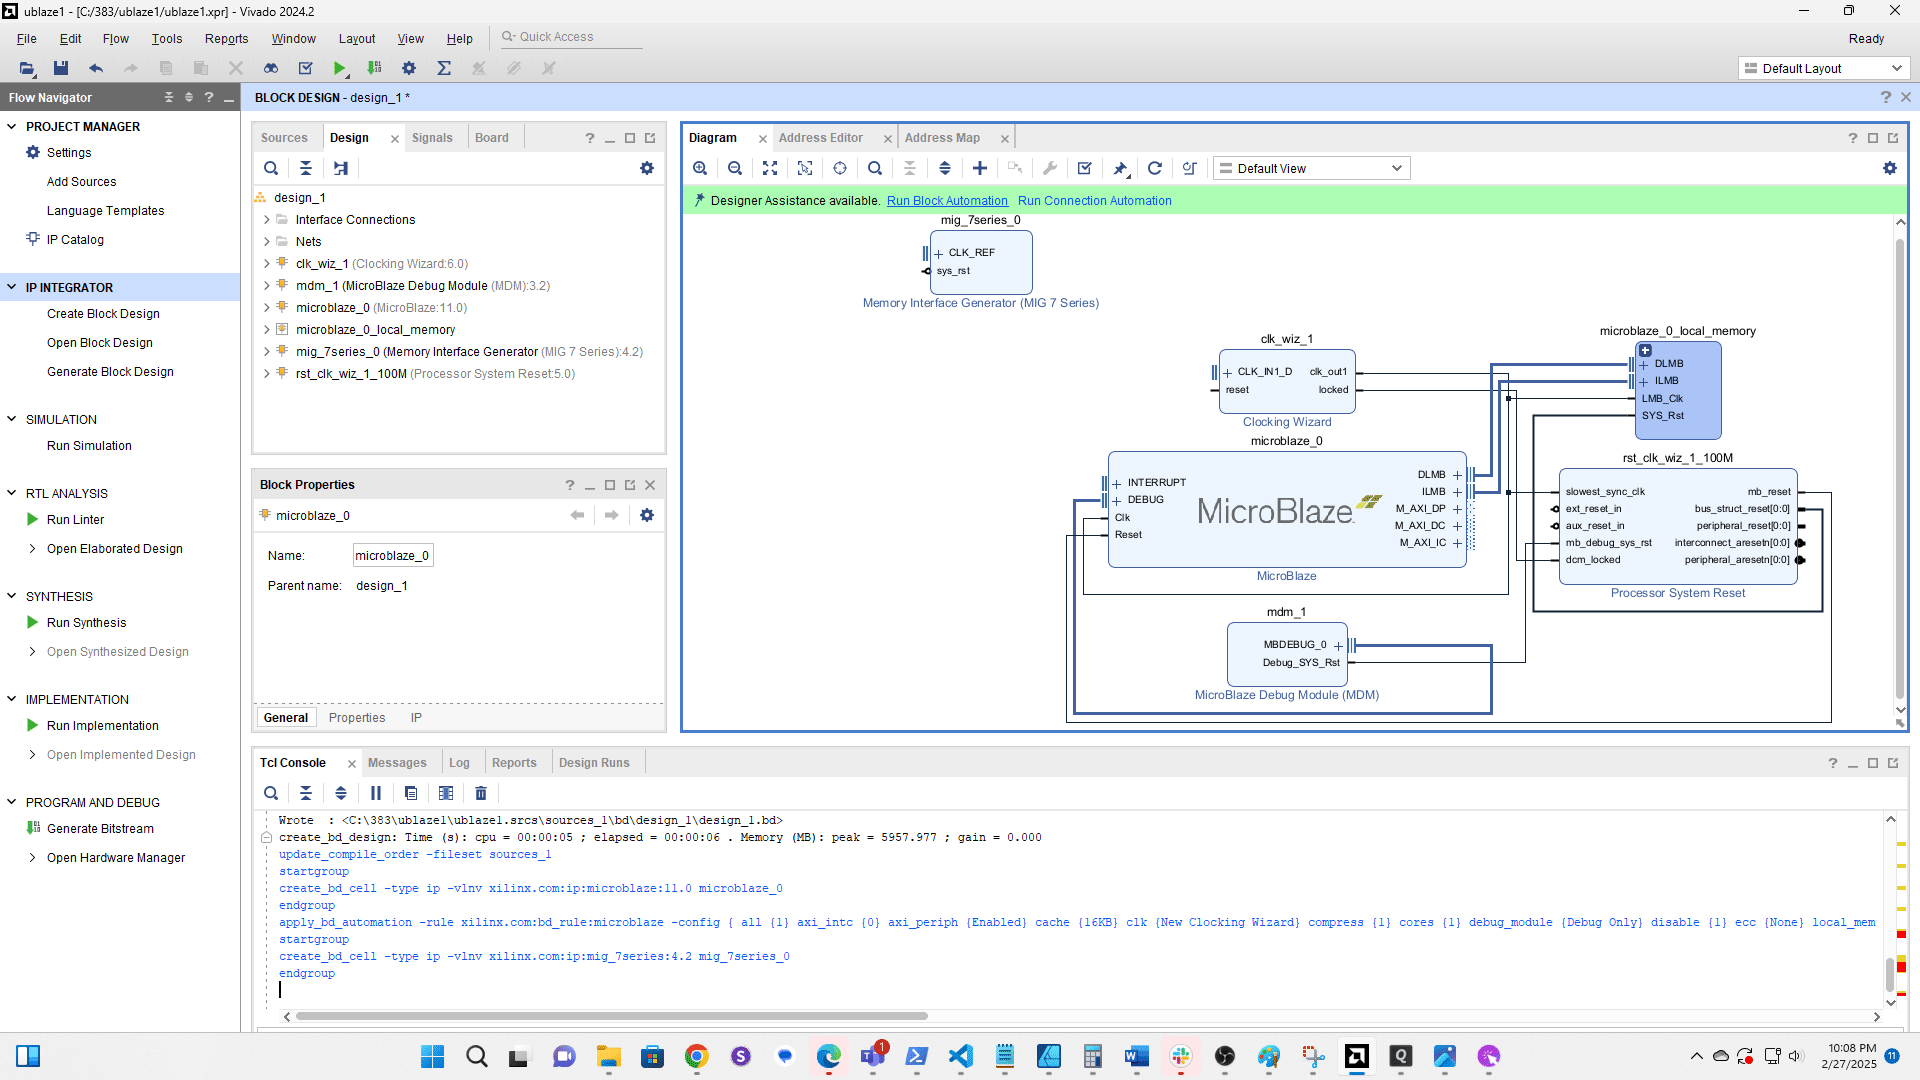Validate the block design with the checkmark icon
This screenshot has height=1080, width=1920.
1084,168
